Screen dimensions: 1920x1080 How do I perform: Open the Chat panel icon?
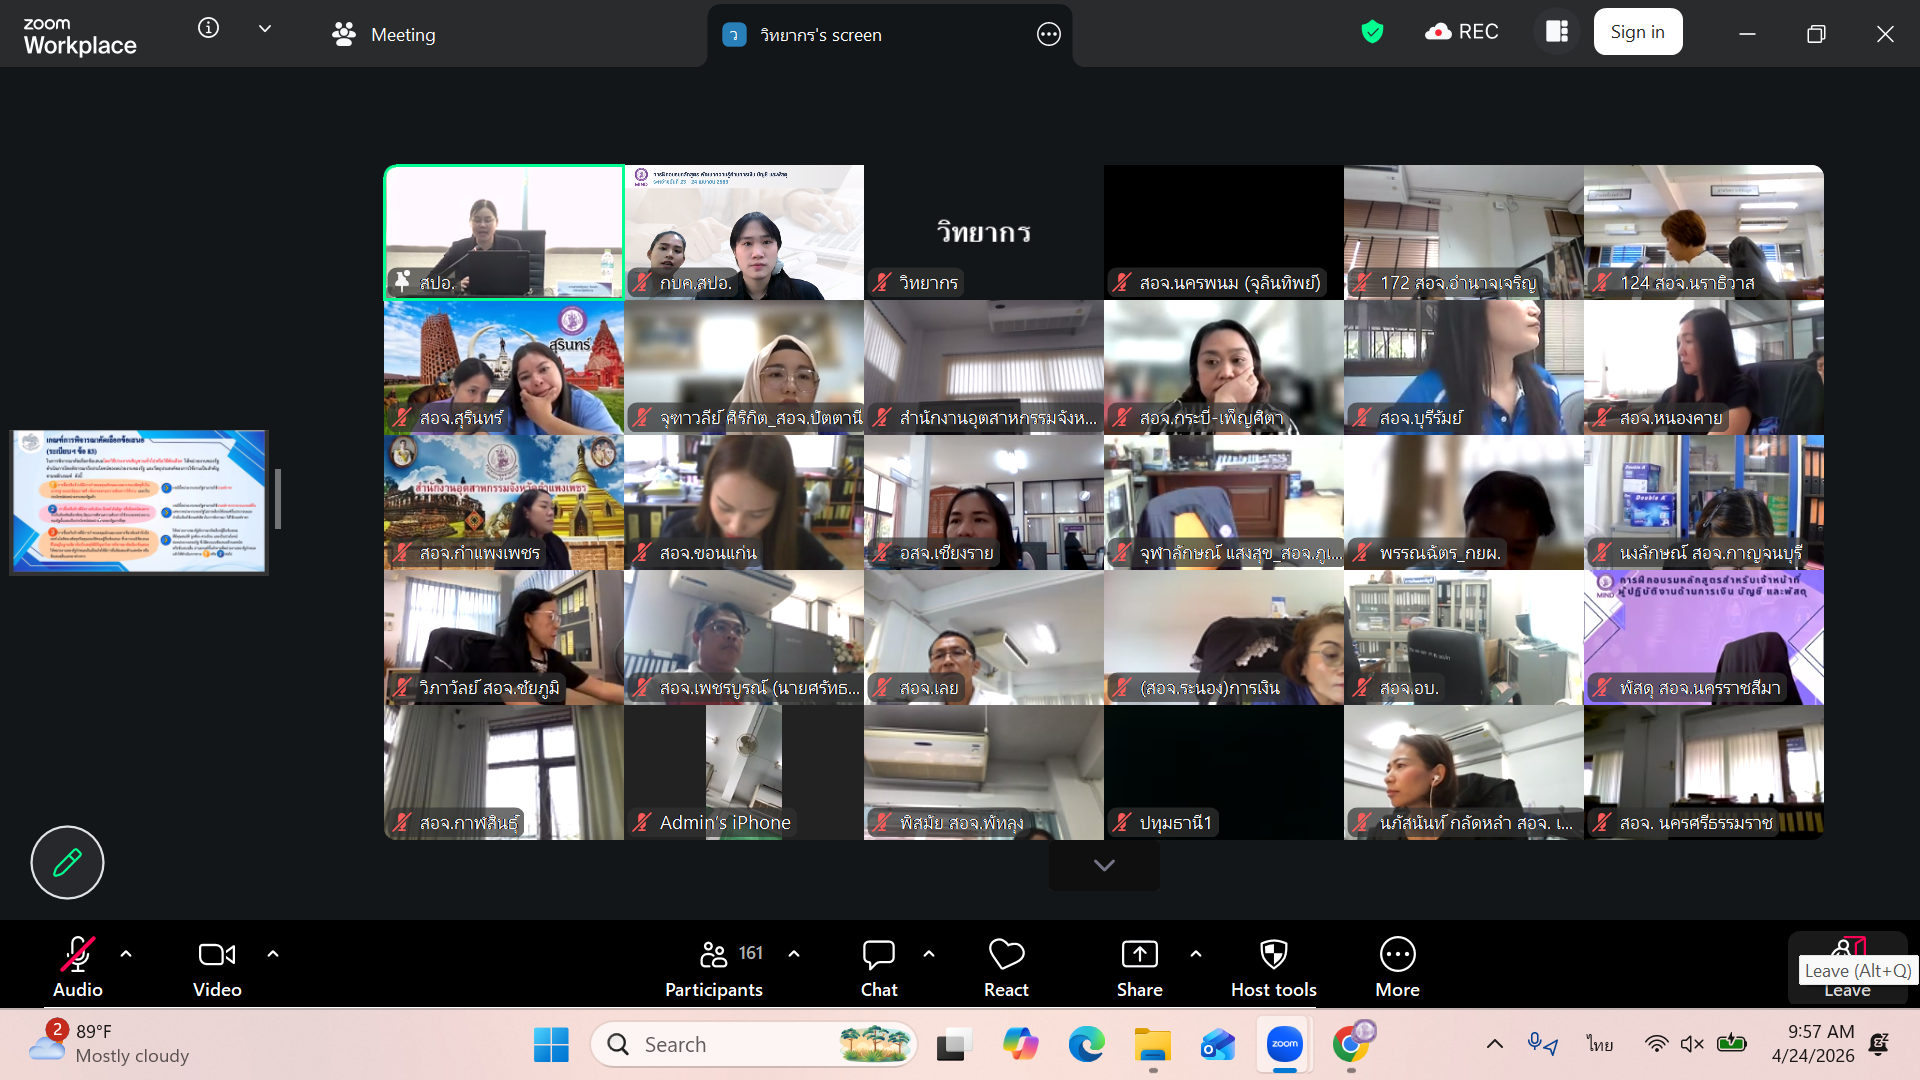[x=878, y=955]
